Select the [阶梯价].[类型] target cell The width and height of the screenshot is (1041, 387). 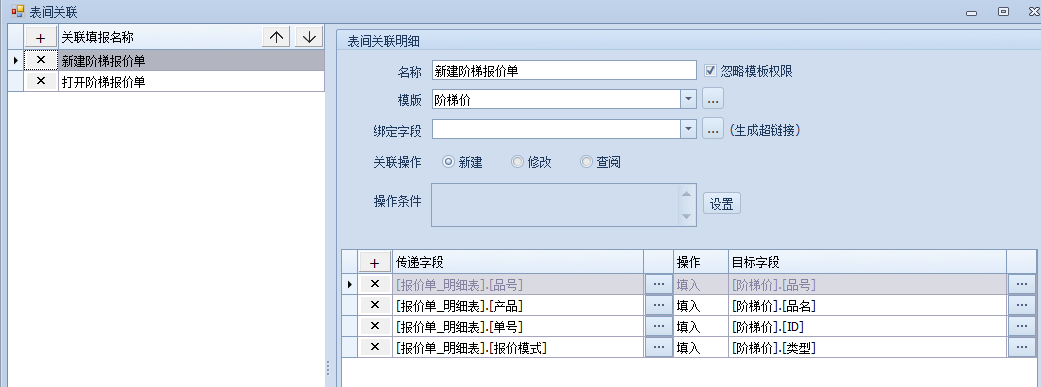point(867,347)
